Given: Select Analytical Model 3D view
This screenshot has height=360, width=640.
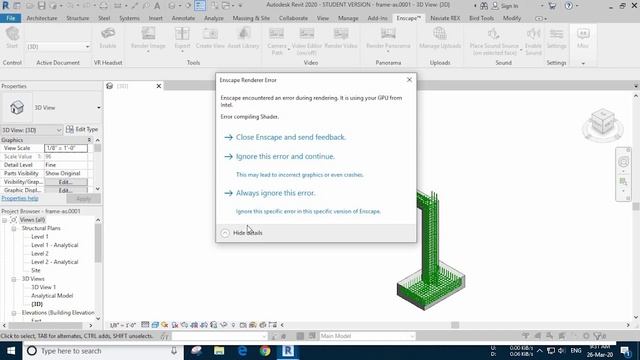Looking at the screenshot, I should point(52,296).
